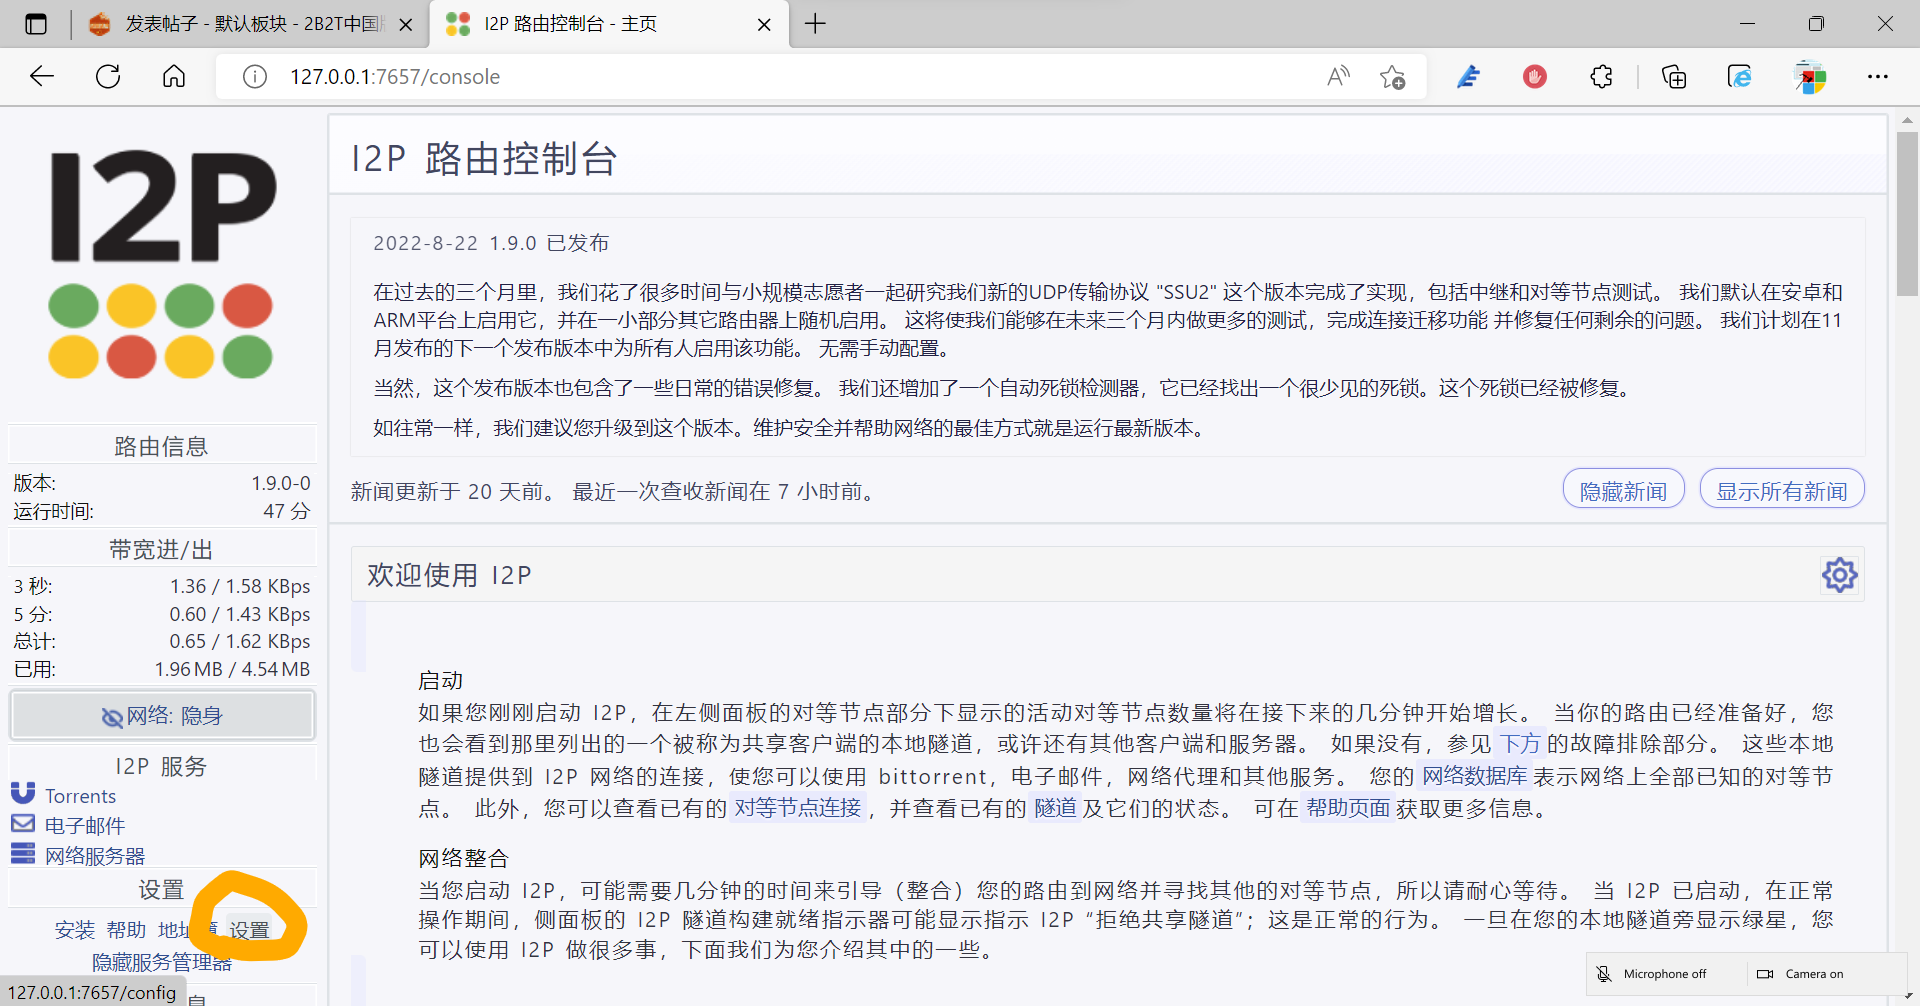Click the I2P logo in sidebar
Screen dimensions: 1920x1006
click(x=162, y=263)
